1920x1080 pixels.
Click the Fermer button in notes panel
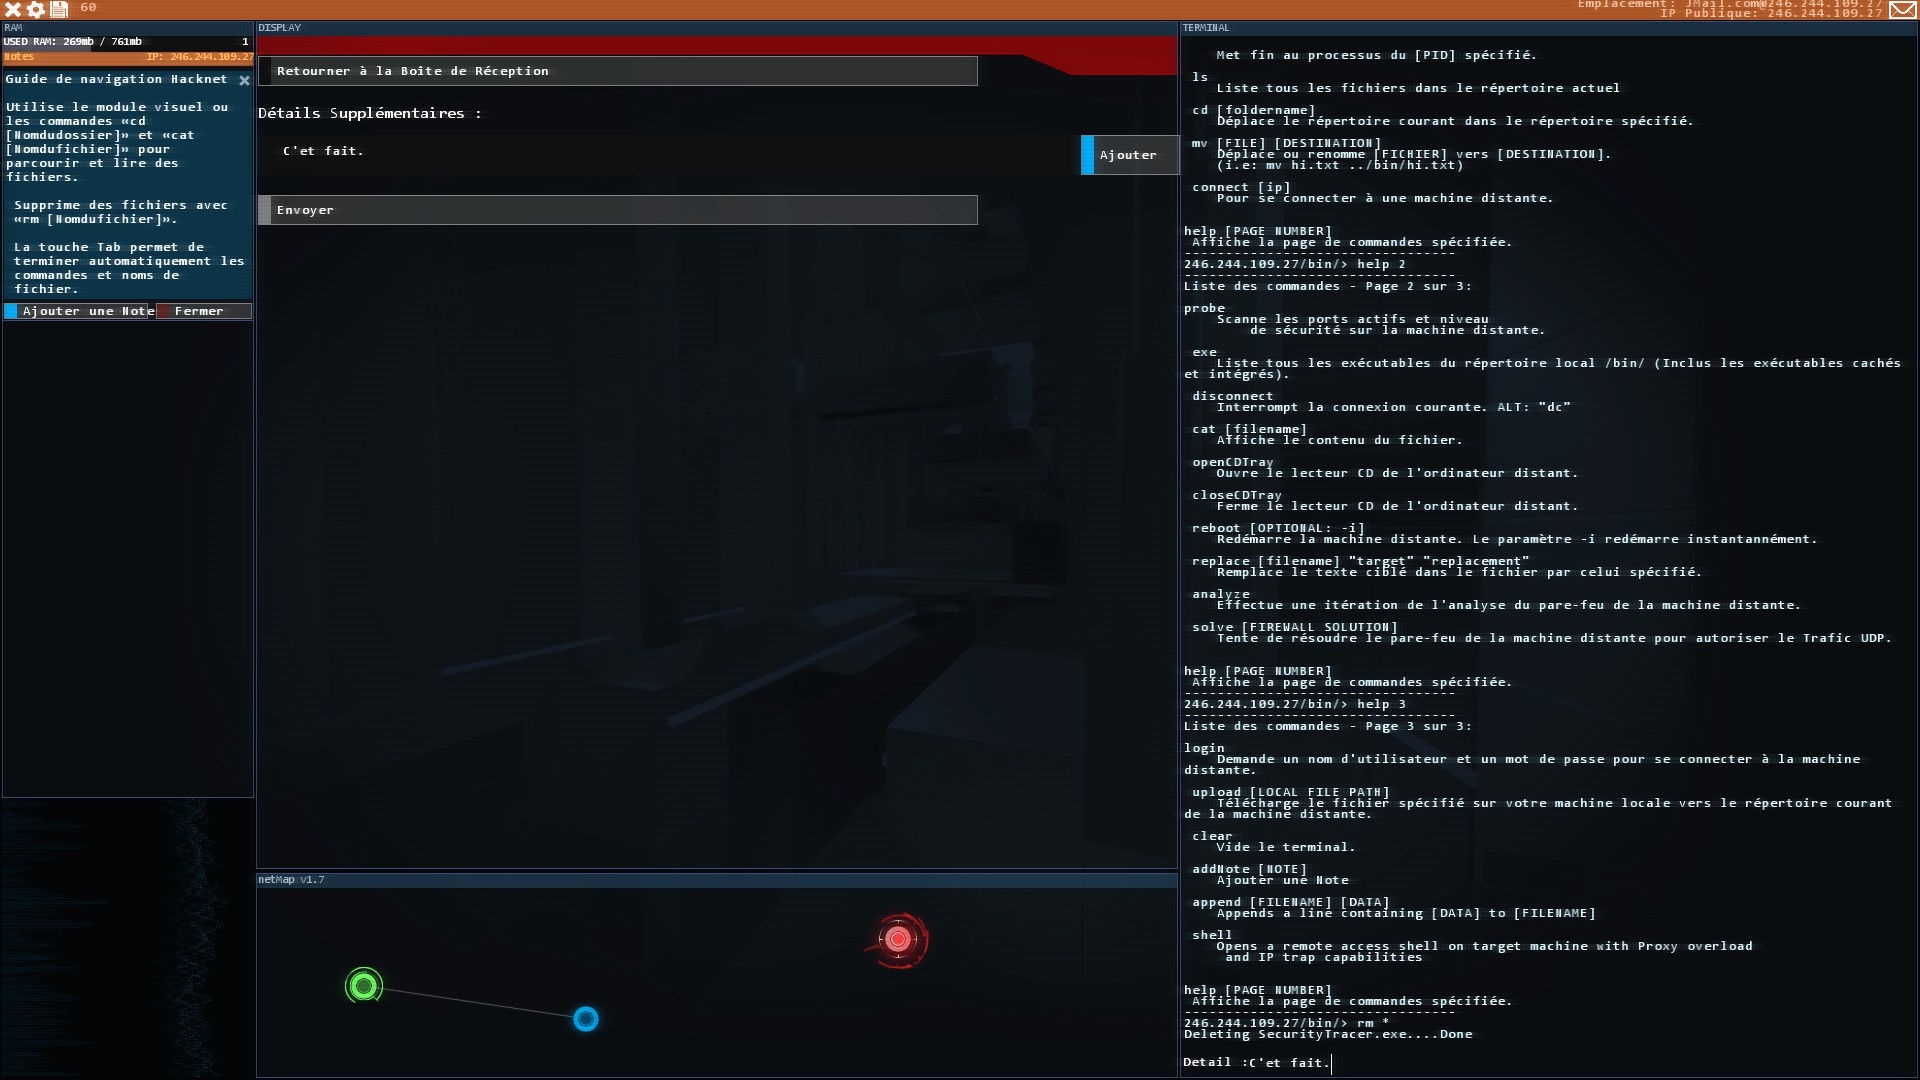click(204, 311)
